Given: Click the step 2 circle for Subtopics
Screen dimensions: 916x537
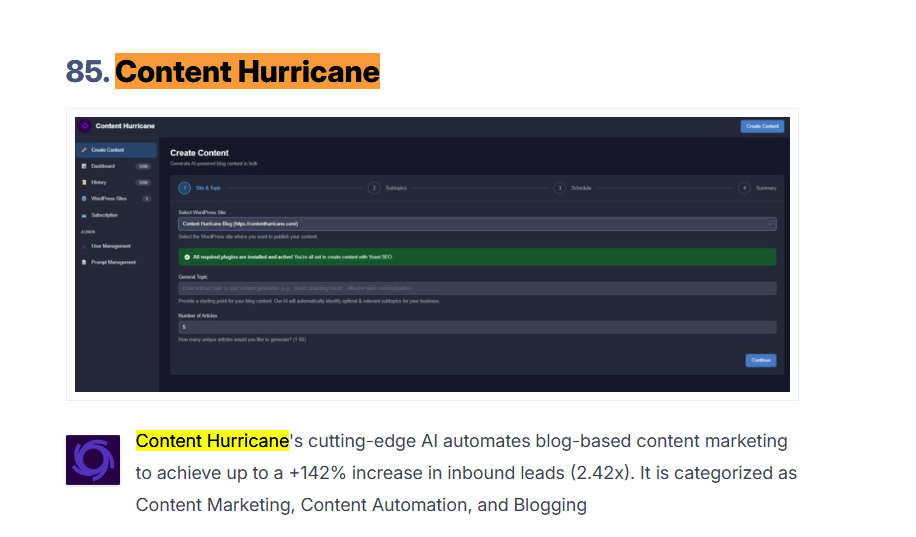Looking at the screenshot, I should 374,188.
